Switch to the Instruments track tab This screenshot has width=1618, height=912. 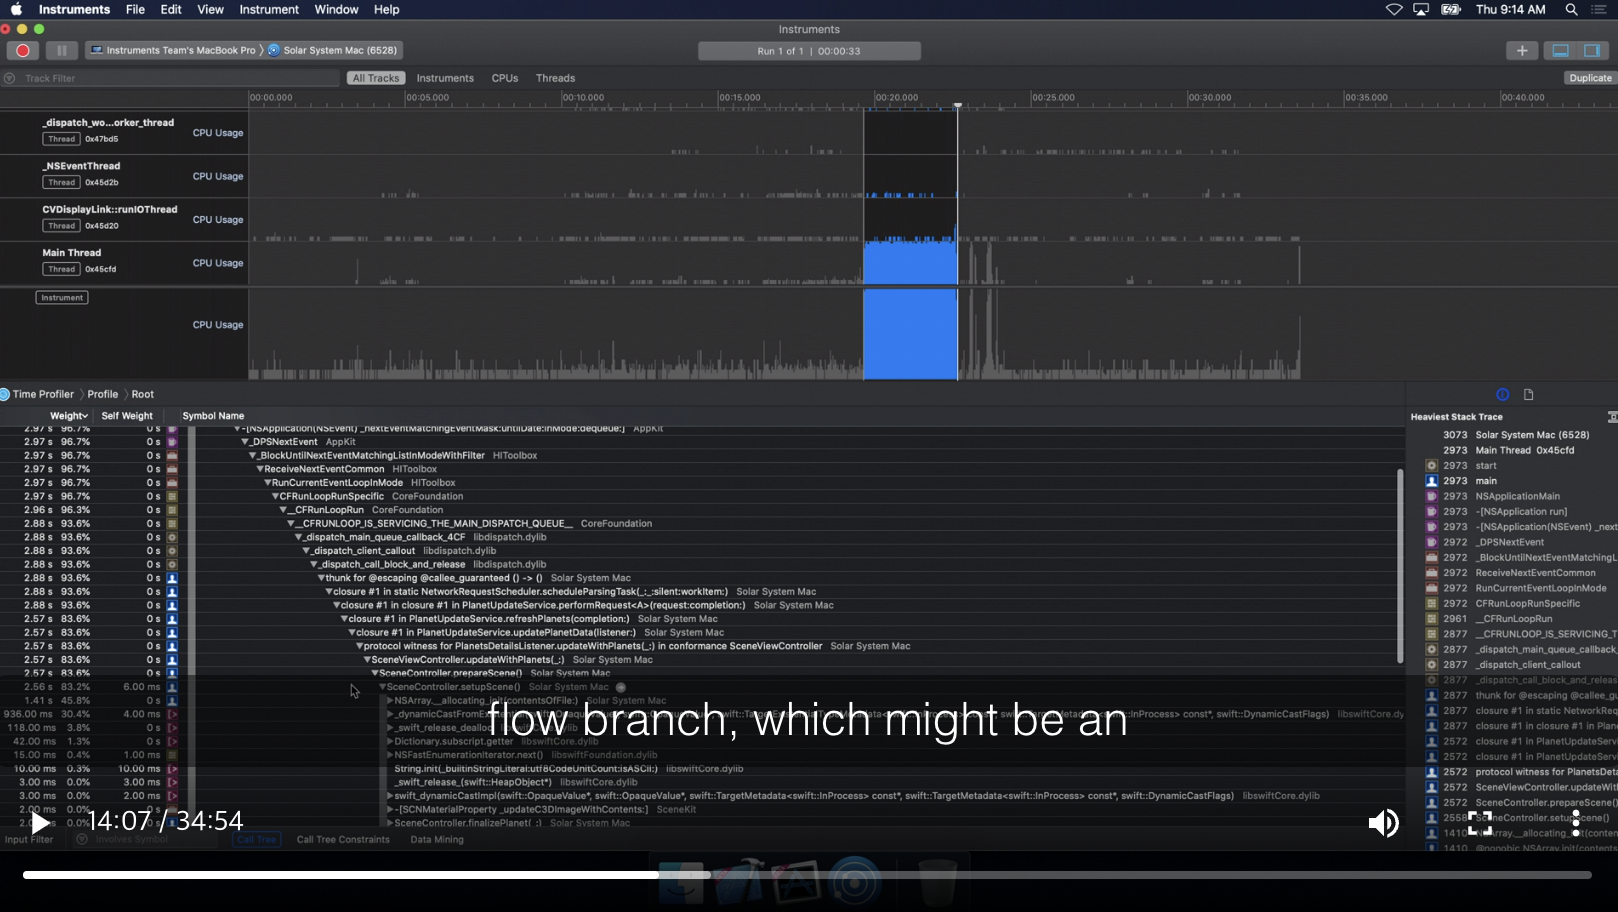(445, 78)
